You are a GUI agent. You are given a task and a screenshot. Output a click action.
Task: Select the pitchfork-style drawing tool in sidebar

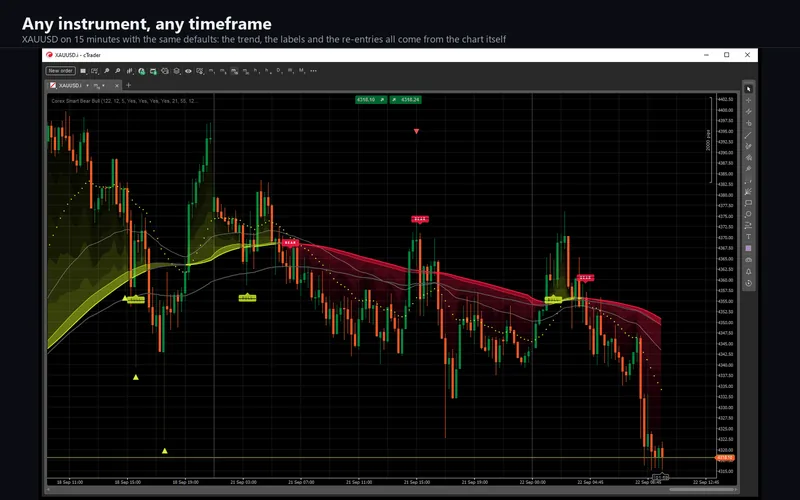pos(748,157)
